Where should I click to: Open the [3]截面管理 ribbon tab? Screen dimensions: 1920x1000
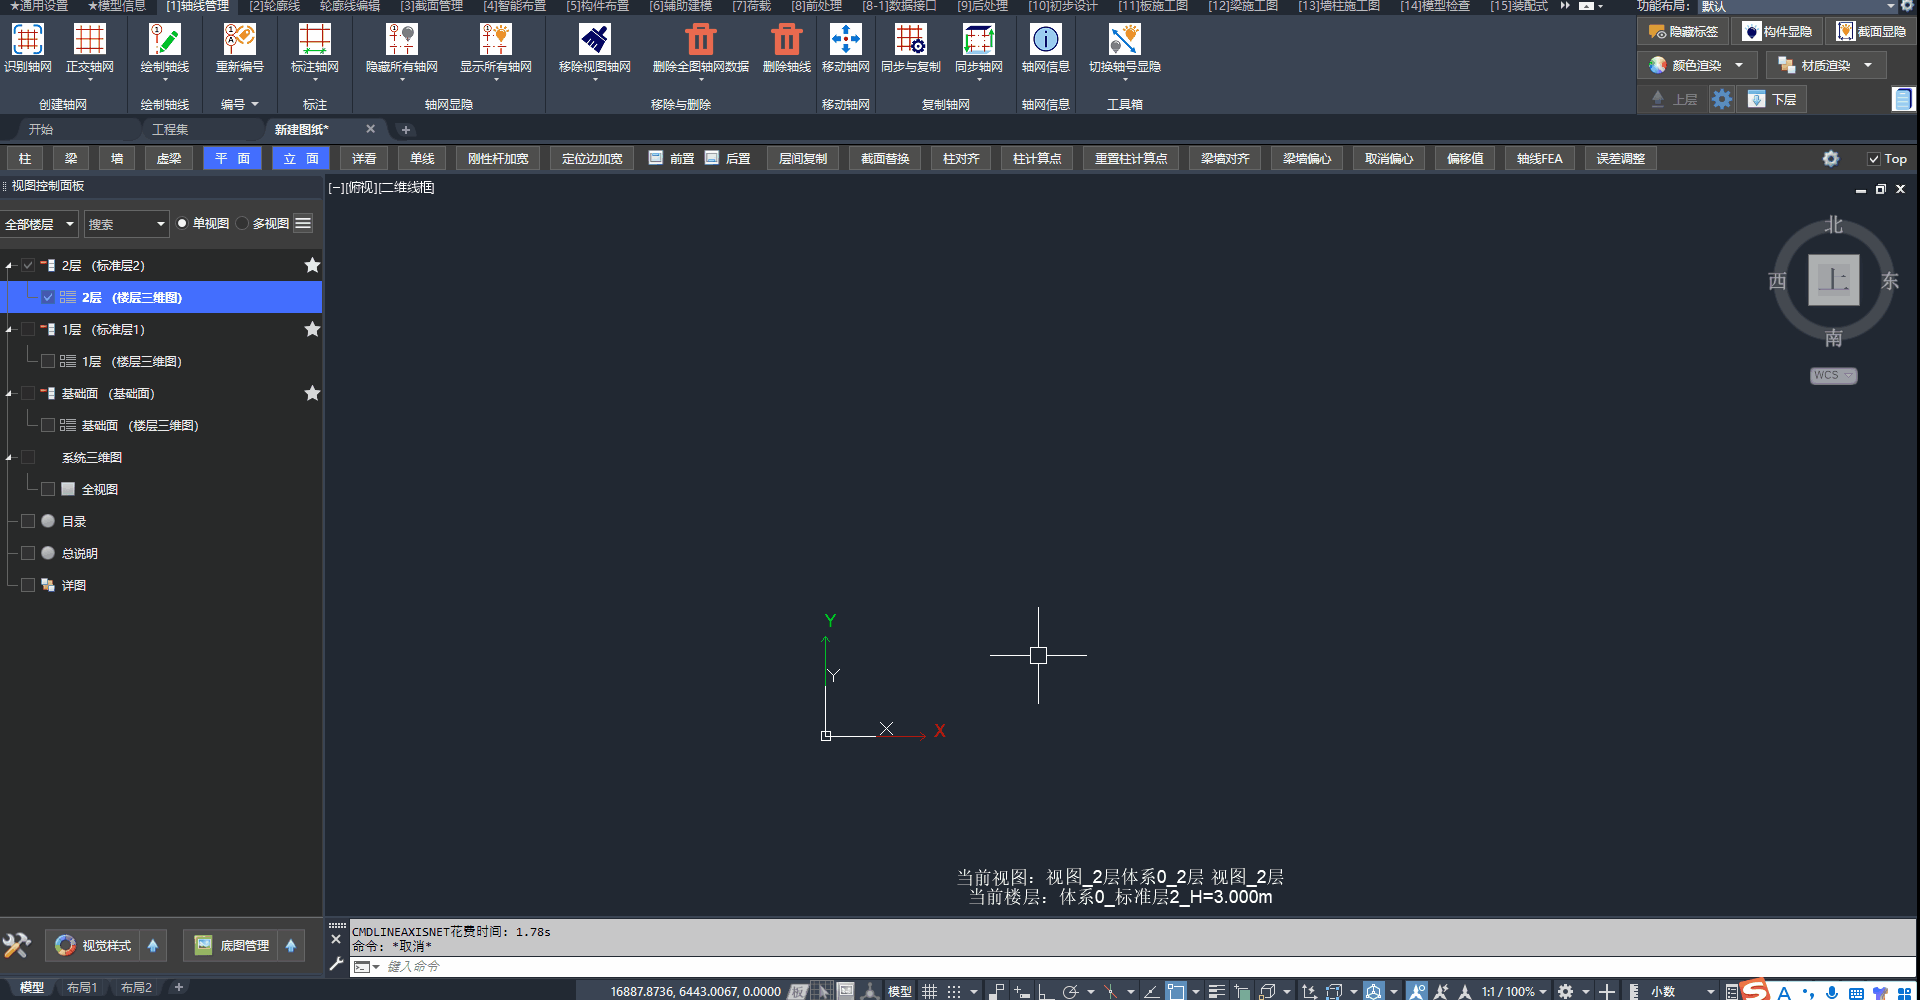(x=431, y=6)
